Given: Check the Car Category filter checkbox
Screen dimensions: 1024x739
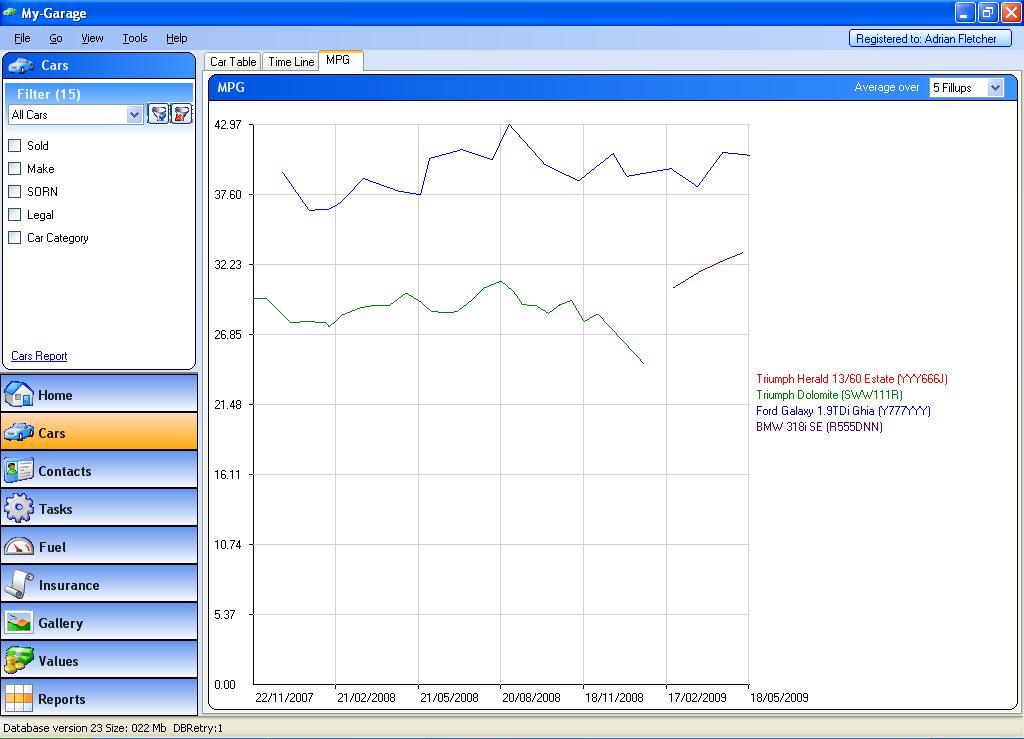Looking at the screenshot, I should (x=15, y=237).
